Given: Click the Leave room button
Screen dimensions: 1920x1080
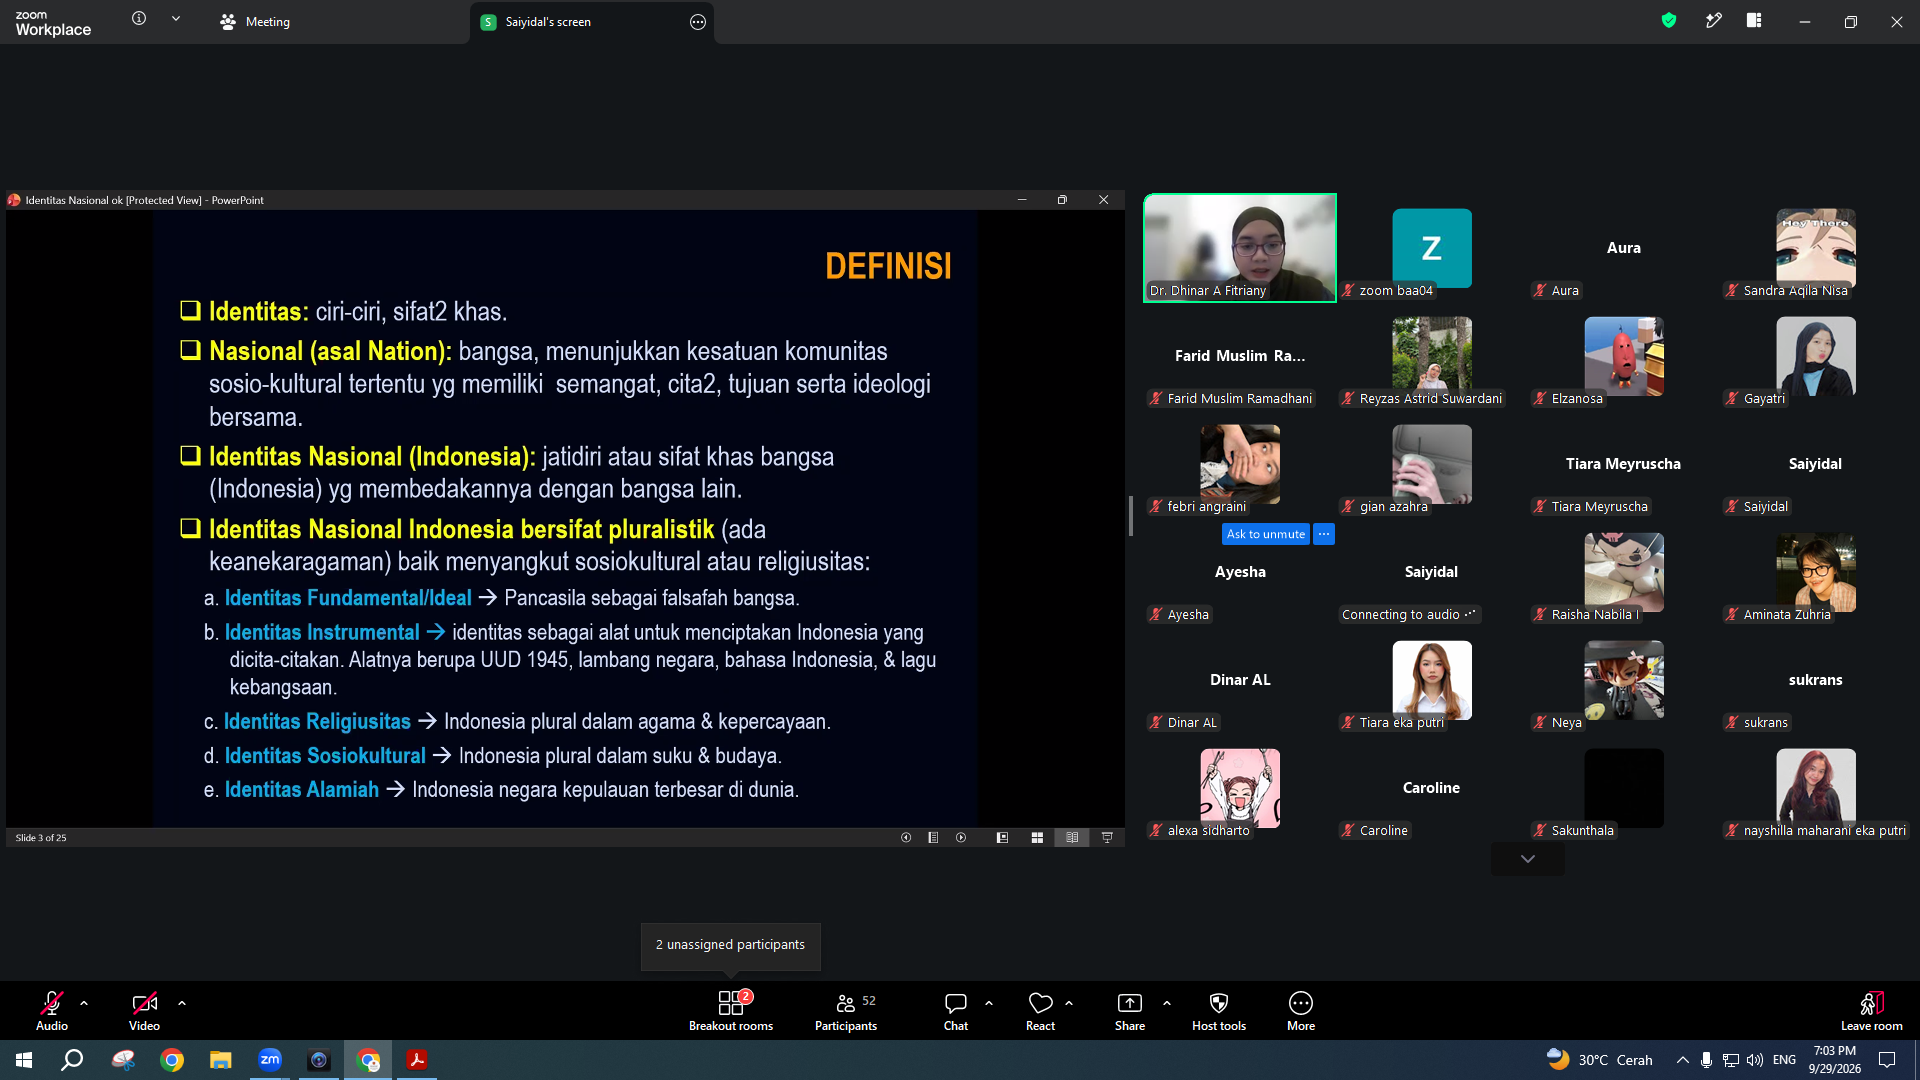Looking at the screenshot, I should click(1872, 1010).
